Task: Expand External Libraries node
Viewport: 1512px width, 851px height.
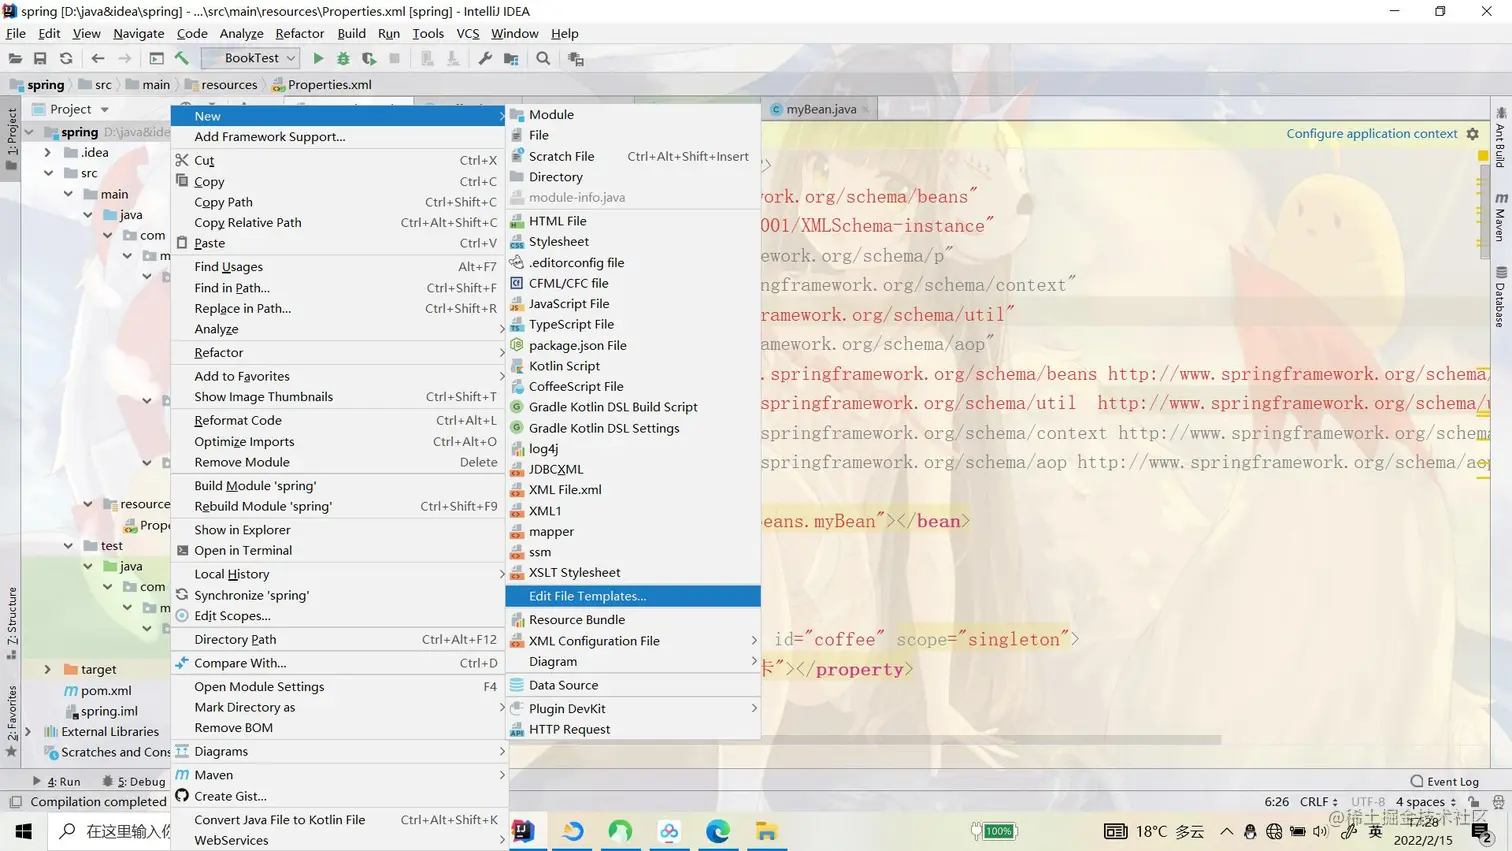Action: pos(28,731)
